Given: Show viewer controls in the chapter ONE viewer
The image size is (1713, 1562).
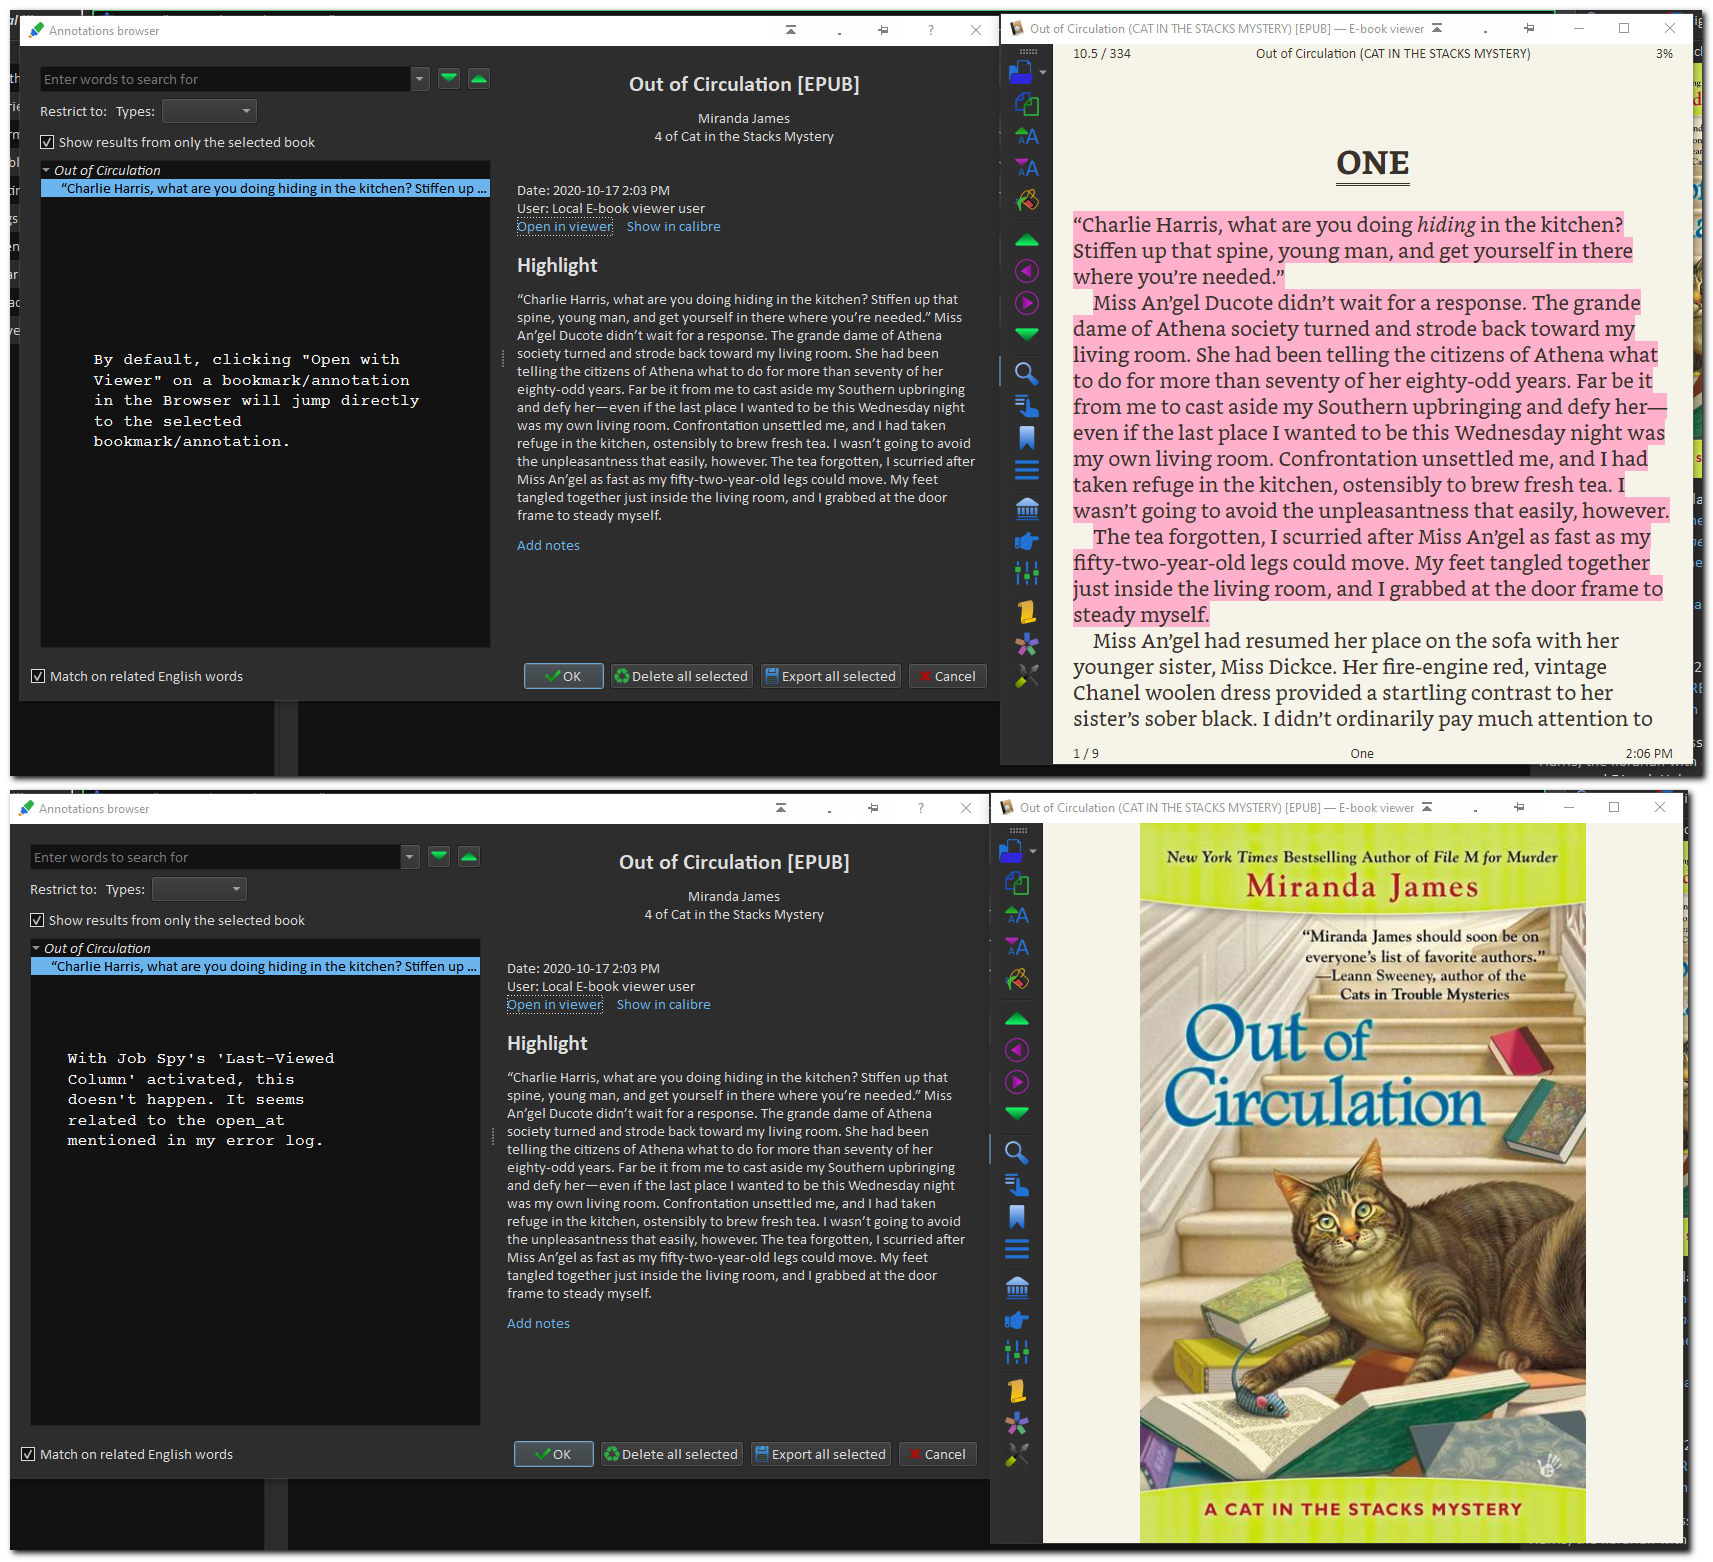Looking at the screenshot, I should point(1027,573).
